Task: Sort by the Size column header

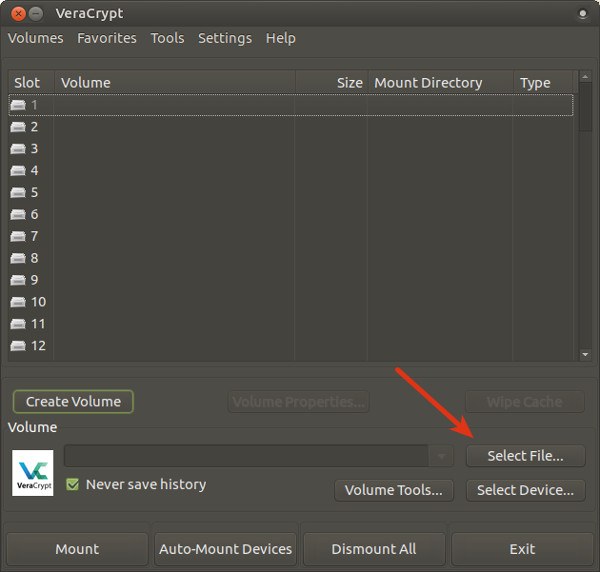Action: click(x=332, y=83)
